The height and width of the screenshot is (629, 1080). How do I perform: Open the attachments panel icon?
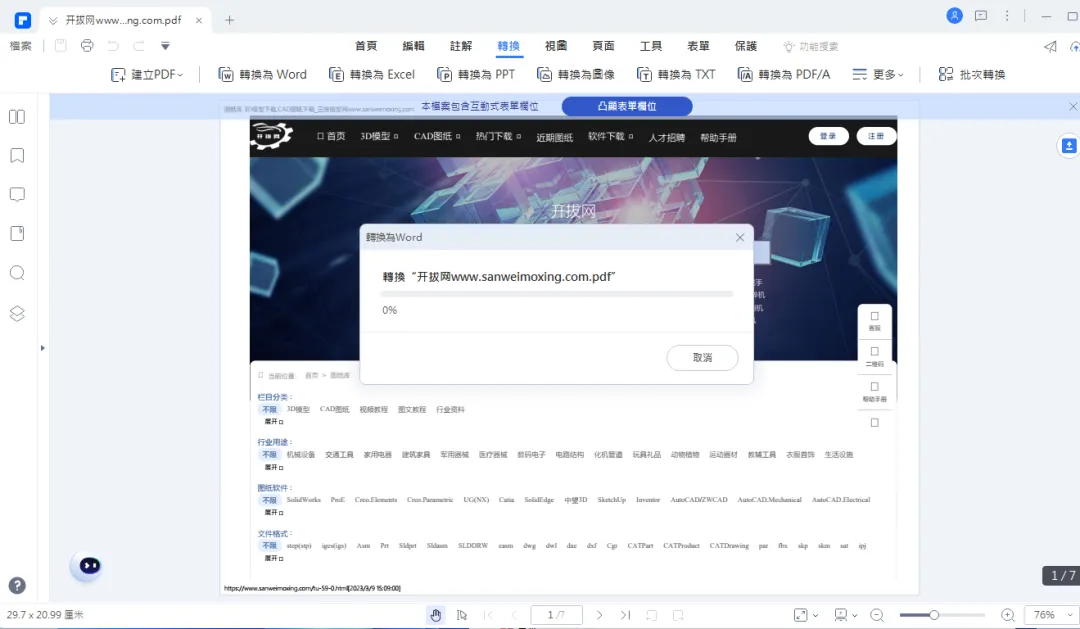(x=17, y=234)
